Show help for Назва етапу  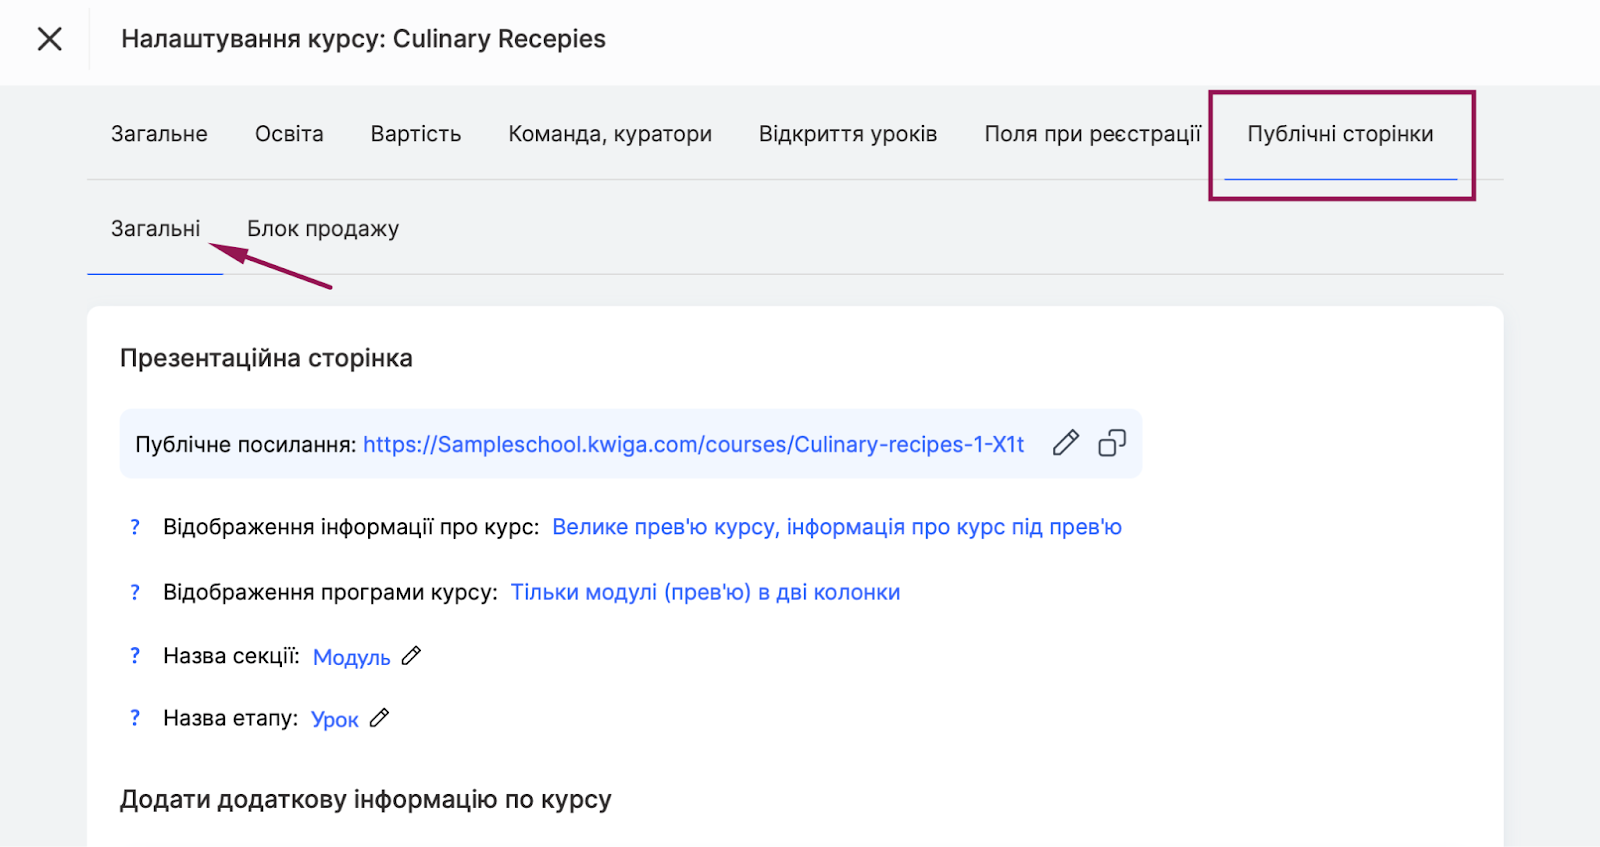click(x=135, y=718)
